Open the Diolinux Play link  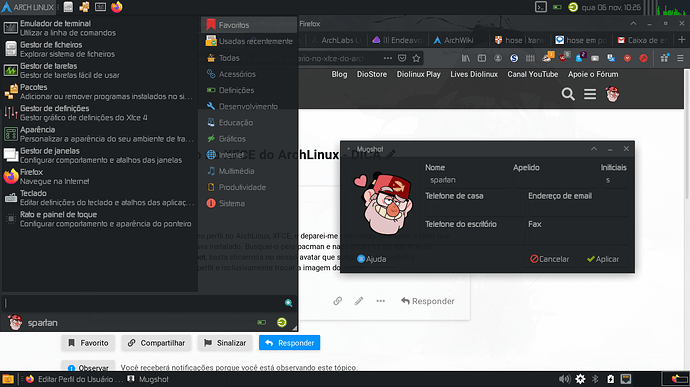point(418,74)
